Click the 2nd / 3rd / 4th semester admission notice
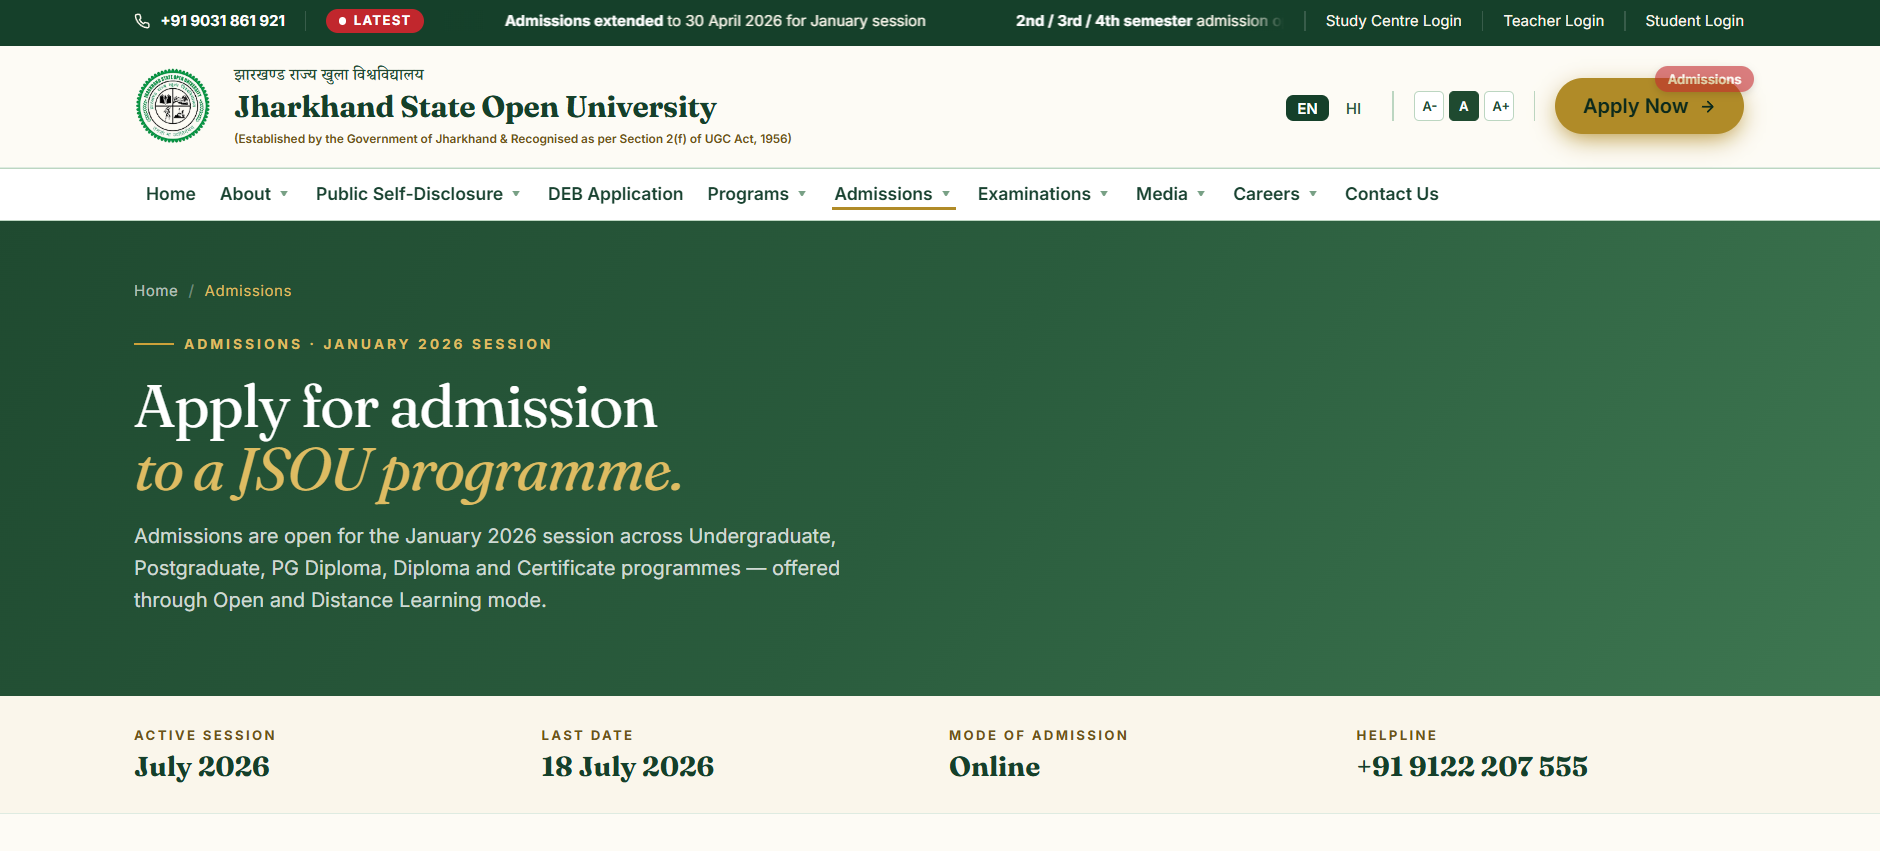Screen dimensions: 1880x851 (x=1148, y=21)
